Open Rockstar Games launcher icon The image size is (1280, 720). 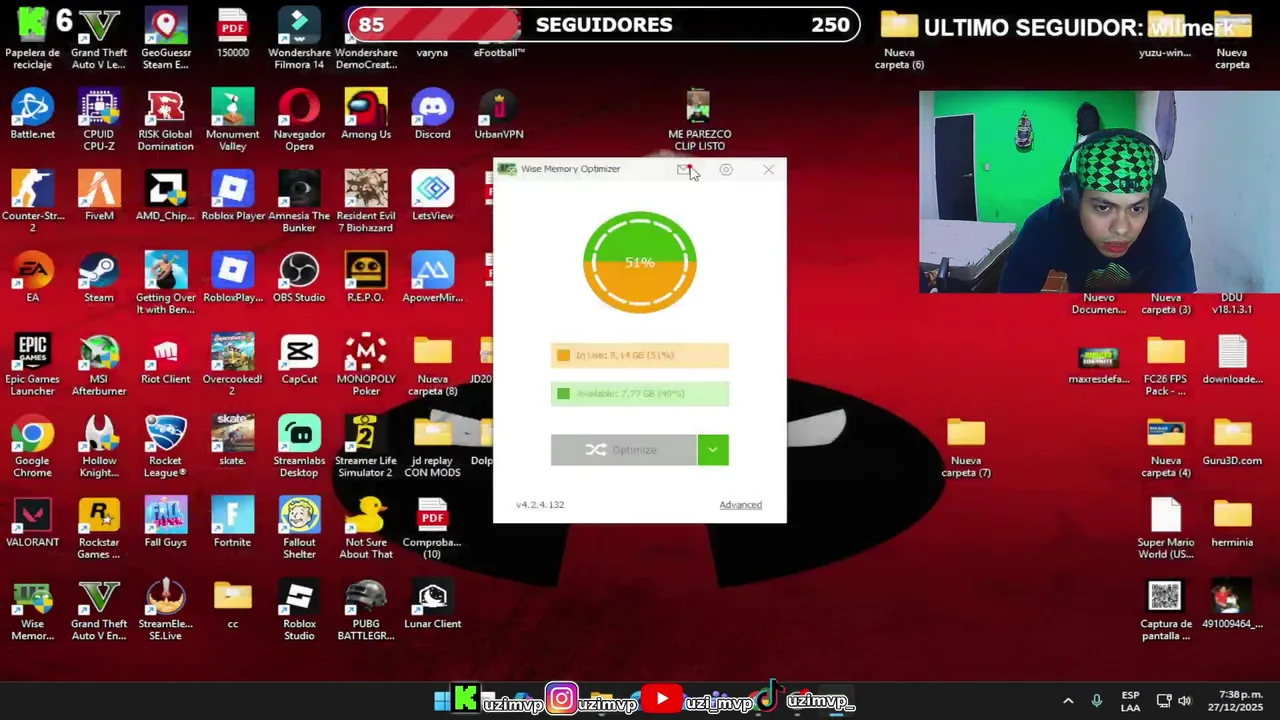[99, 529]
